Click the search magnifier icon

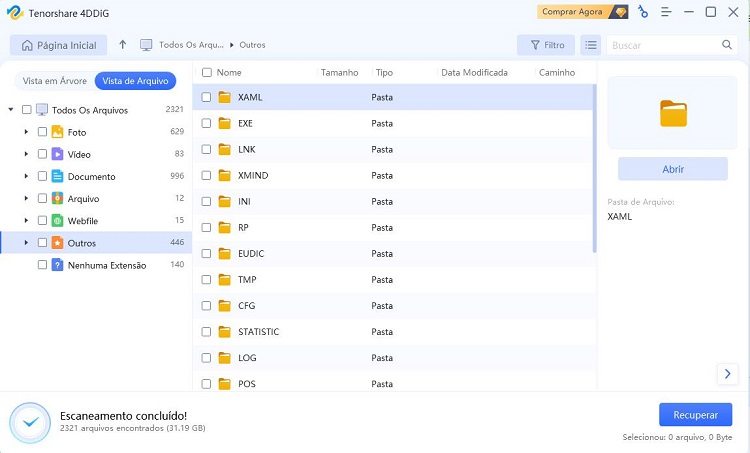[727, 45]
